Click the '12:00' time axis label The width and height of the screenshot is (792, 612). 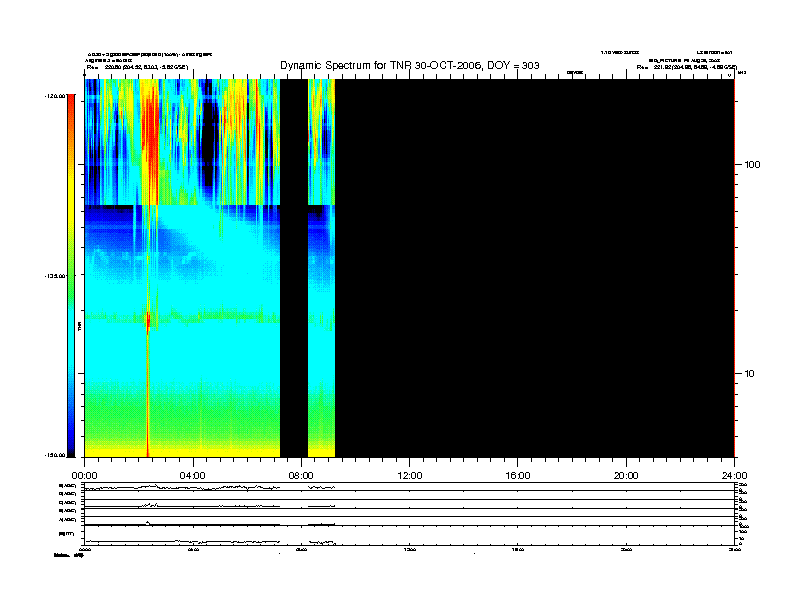[x=410, y=476]
